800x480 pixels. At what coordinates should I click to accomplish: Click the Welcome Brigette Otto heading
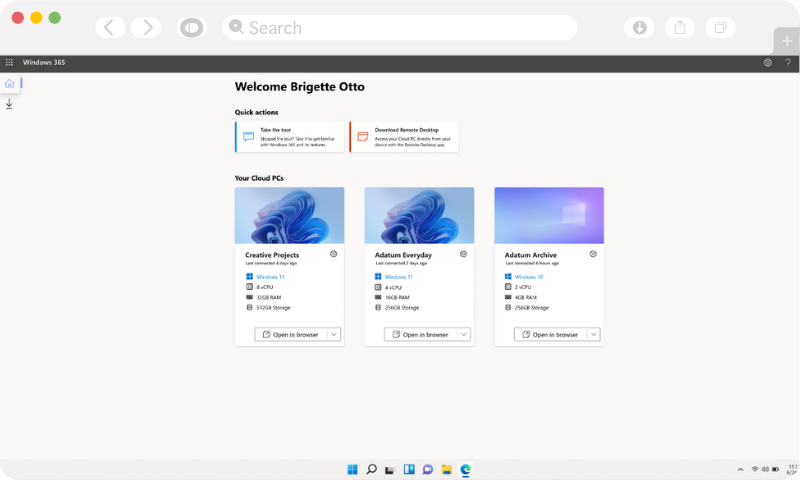pyautogui.click(x=299, y=87)
